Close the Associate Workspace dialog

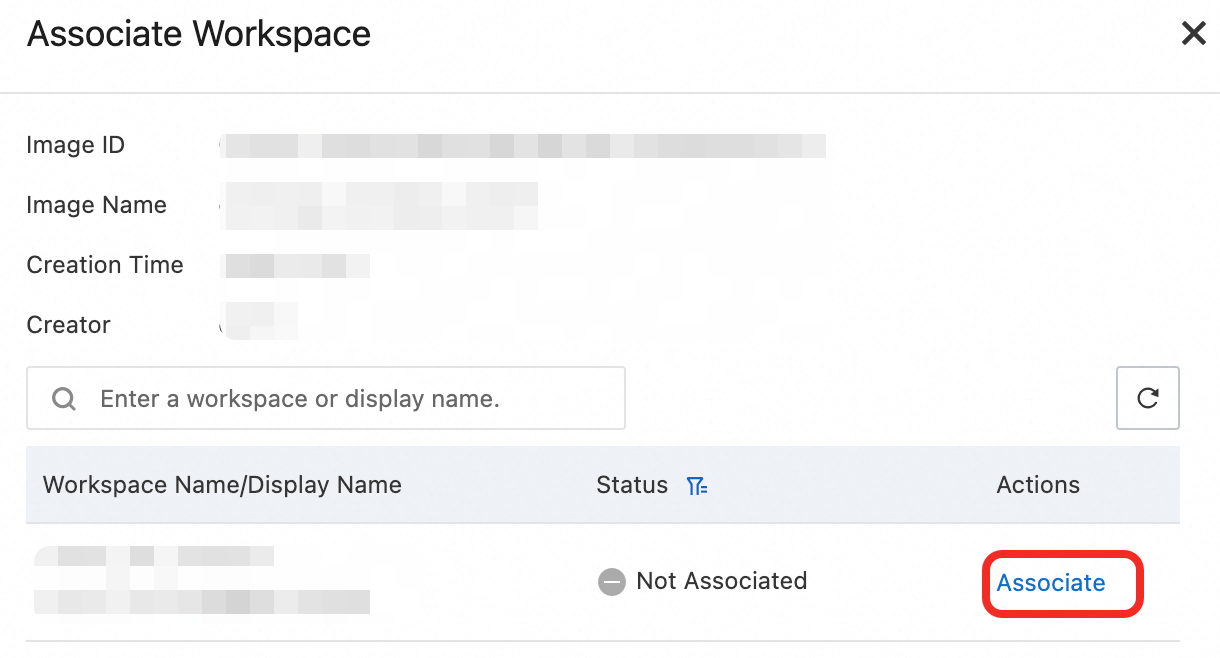tap(1193, 34)
